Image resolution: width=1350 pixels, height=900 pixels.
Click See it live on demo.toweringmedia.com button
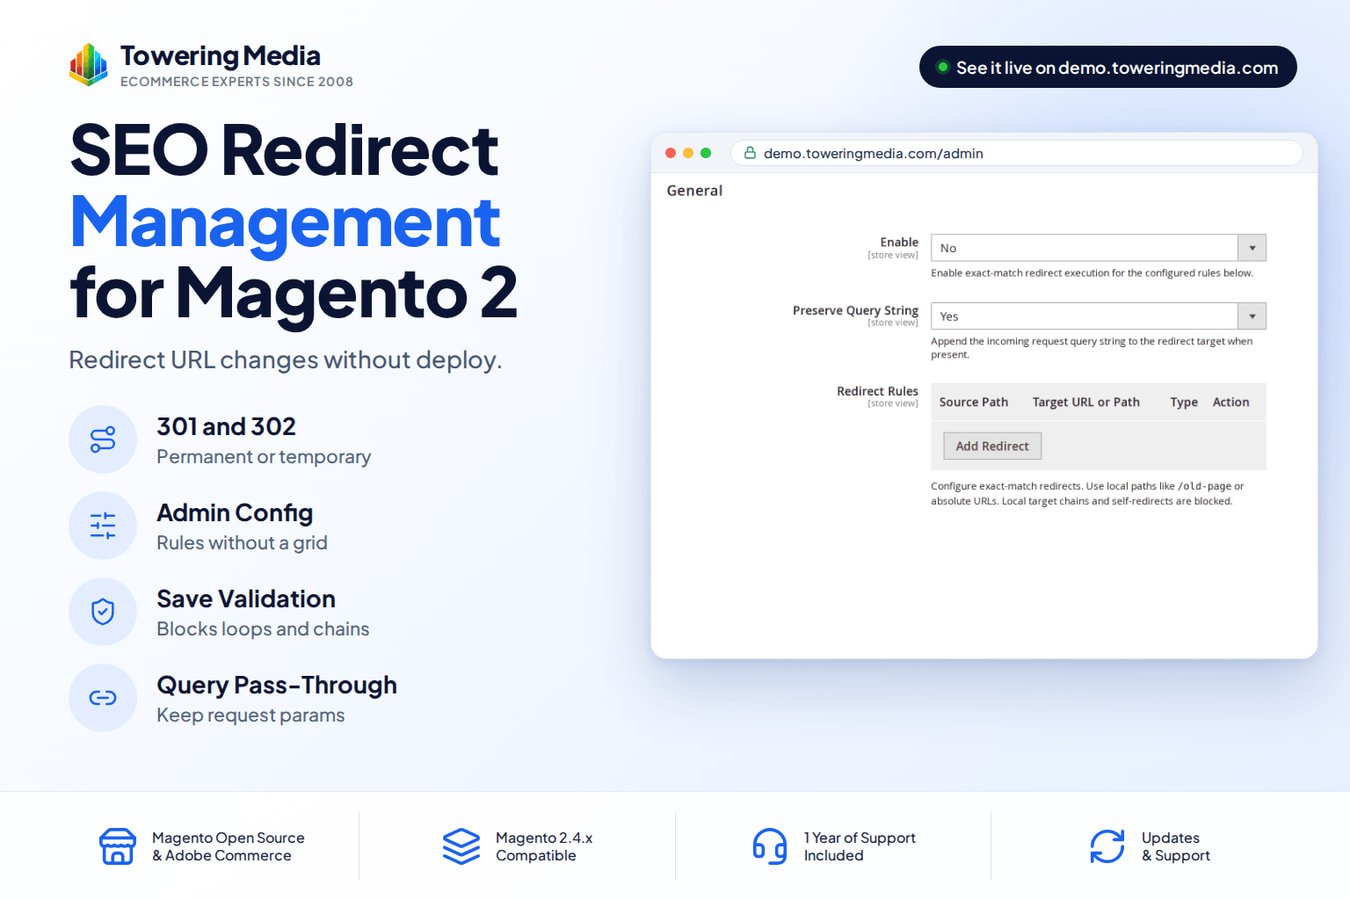(x=1108, y=67)
